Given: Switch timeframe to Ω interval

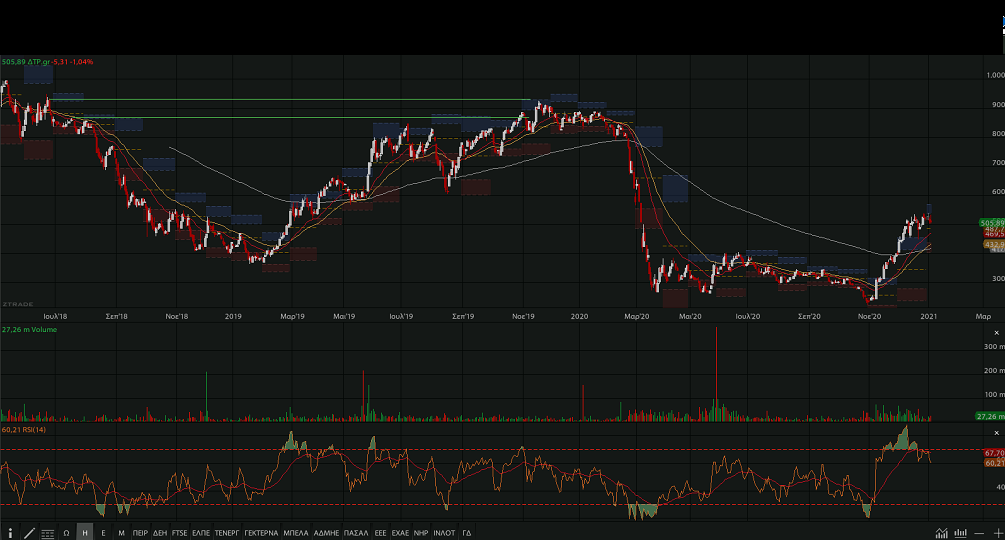Looking at the screenshot, I should (x=66, y=533).
